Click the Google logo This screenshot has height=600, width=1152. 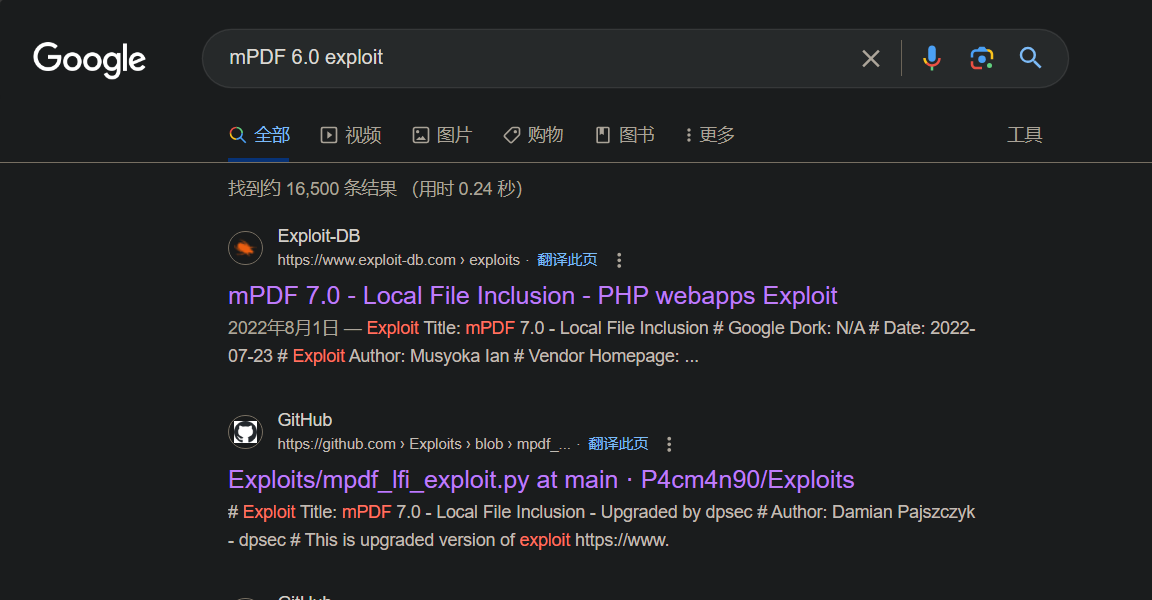[x=90, y=59]
